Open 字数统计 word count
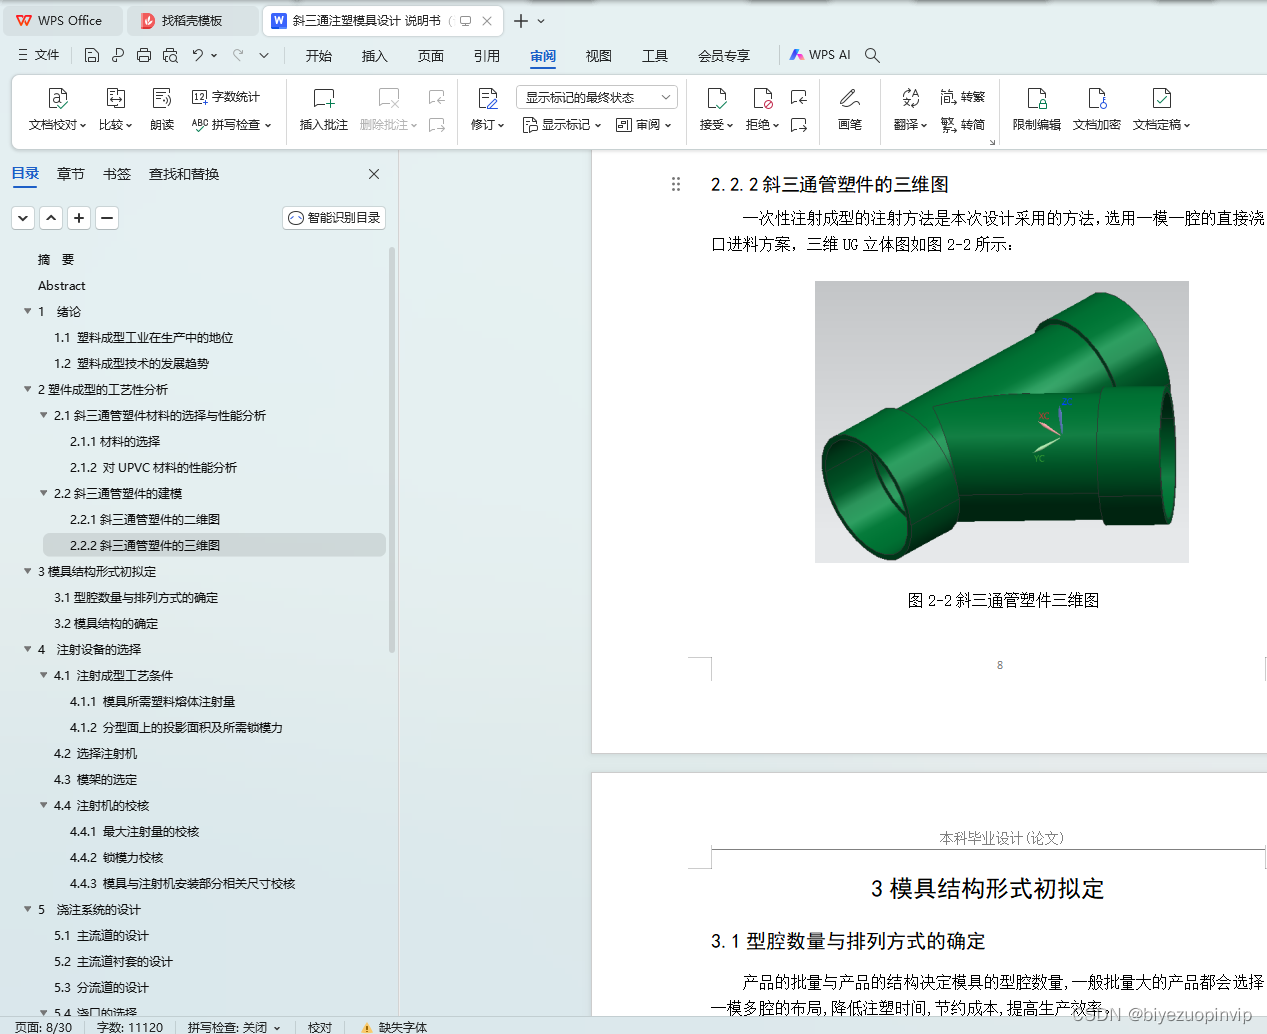1267x1034 pixels. pyautogui.click(x=226, y=97)
